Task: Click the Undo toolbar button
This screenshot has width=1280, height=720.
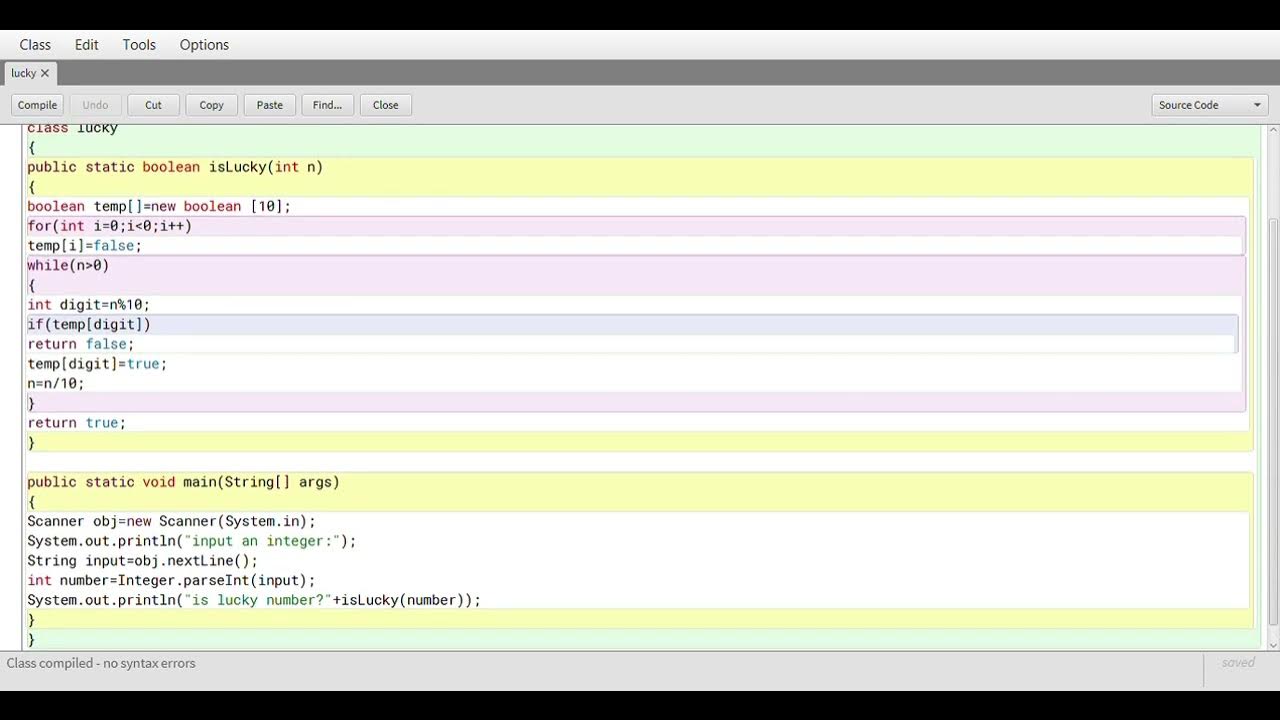Action: tap(95, 105)
